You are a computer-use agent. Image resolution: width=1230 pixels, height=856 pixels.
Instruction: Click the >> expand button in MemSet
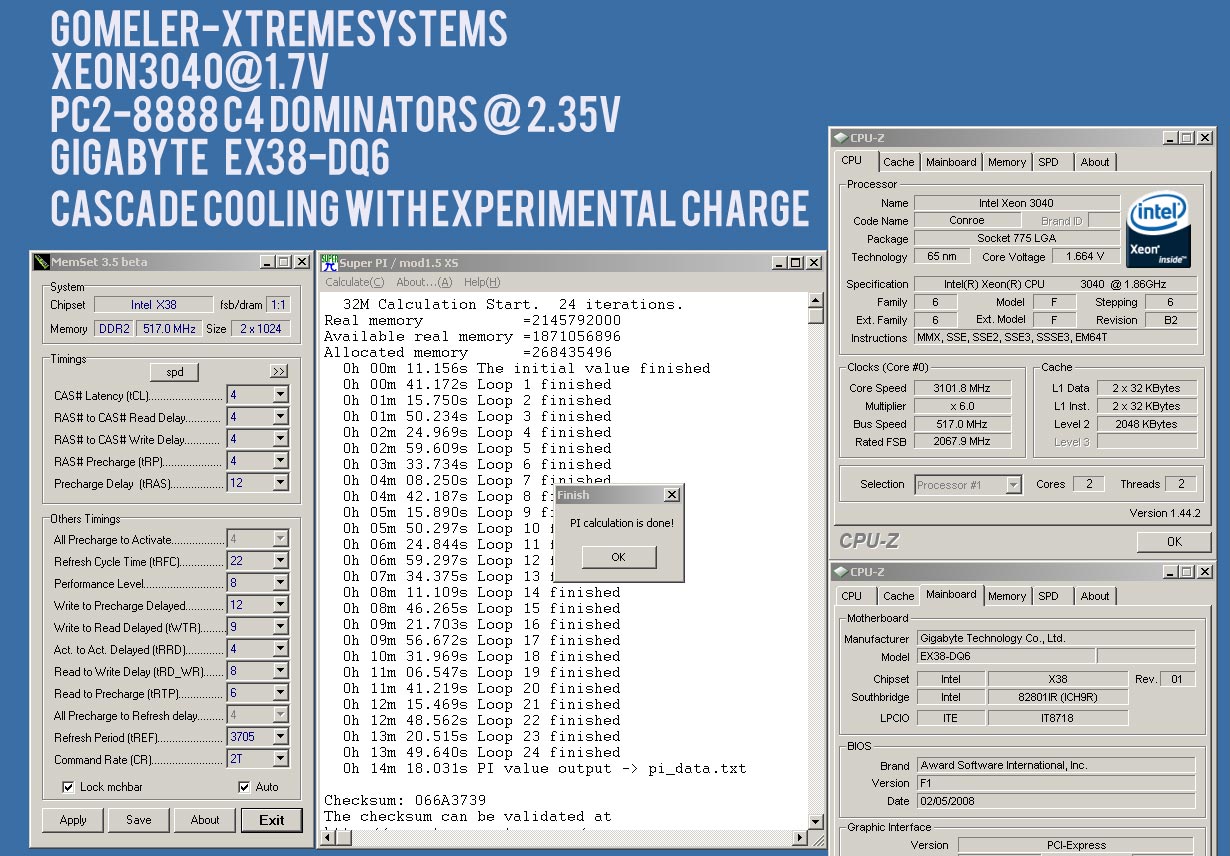tap(279, 372)
